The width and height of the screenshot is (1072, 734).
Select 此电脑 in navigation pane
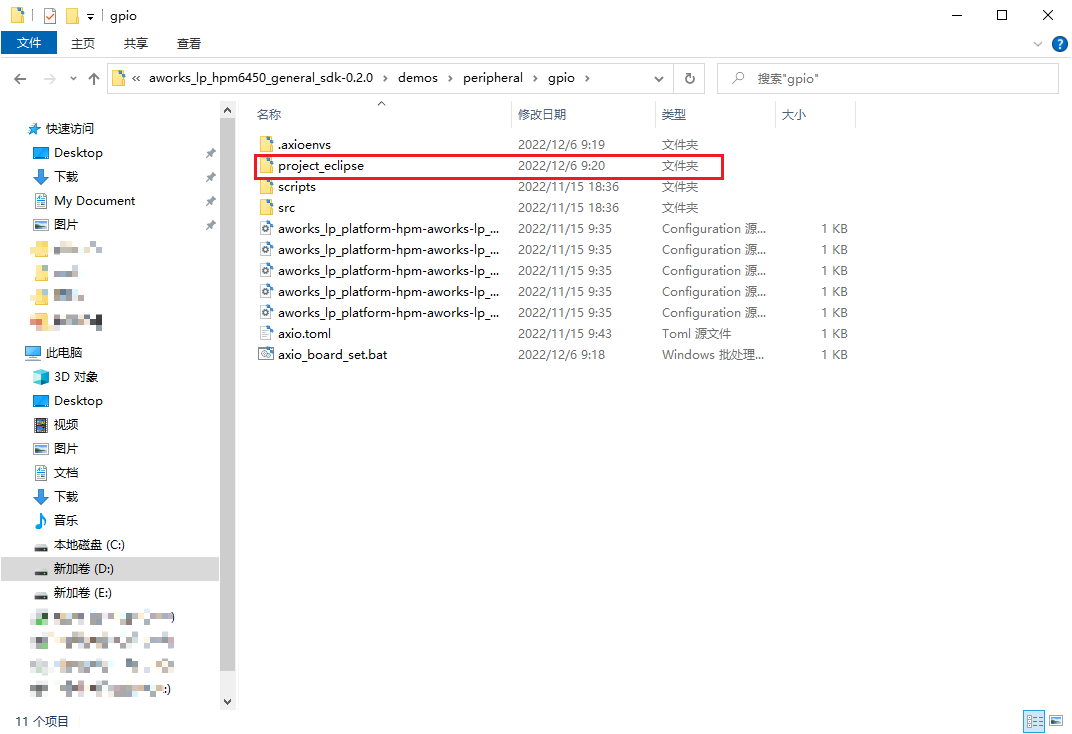click(x=64, y=353)
